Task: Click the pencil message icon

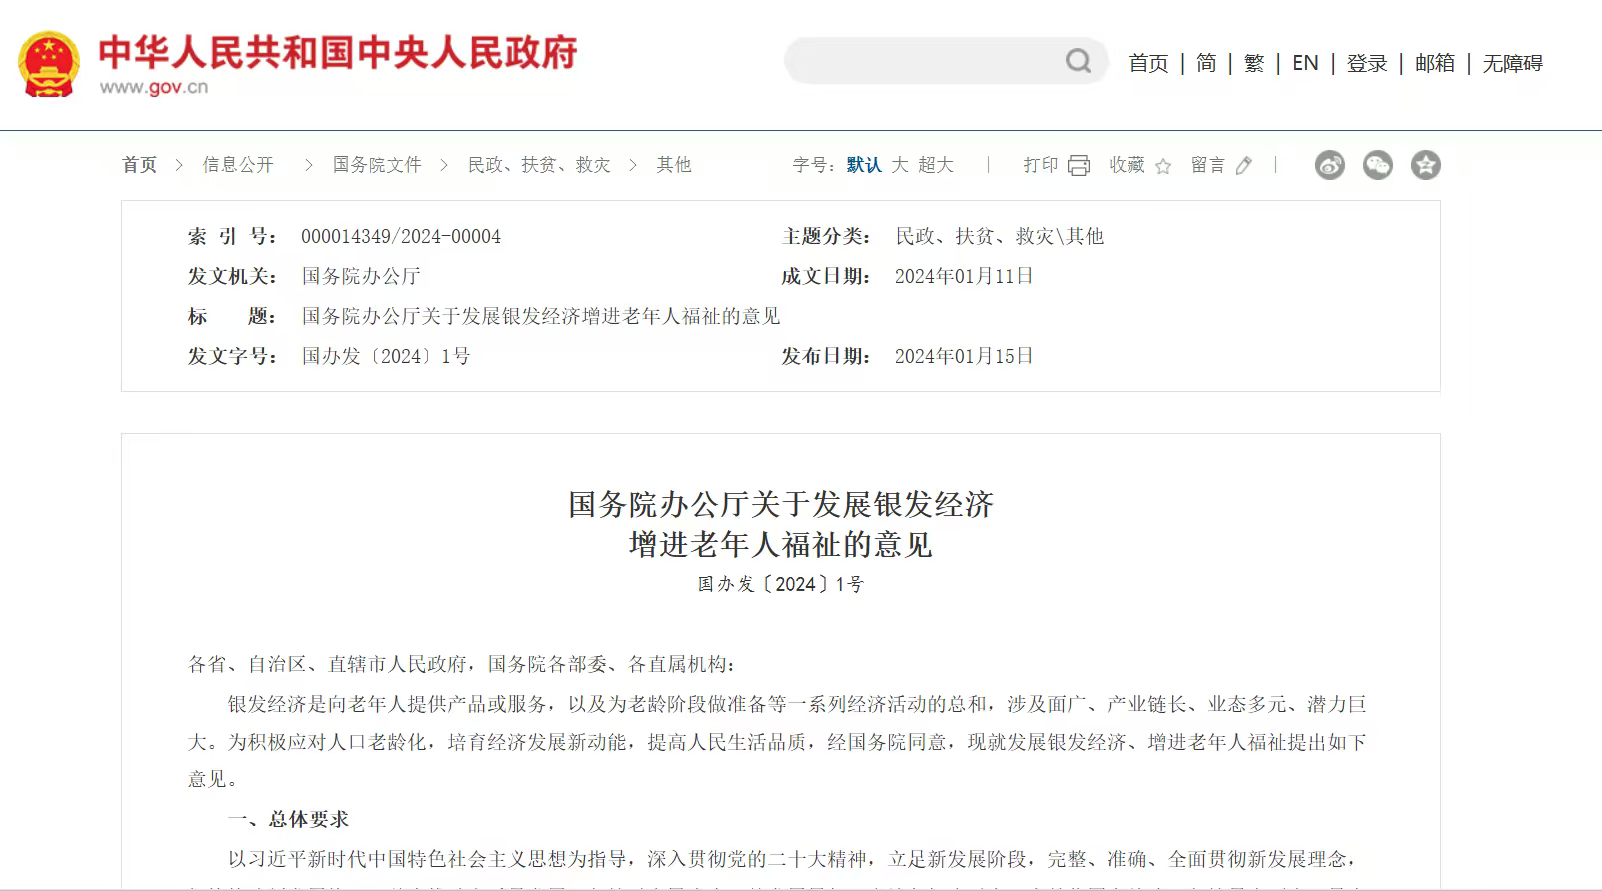Action: pyautogui.click(x=1244, y=166)
